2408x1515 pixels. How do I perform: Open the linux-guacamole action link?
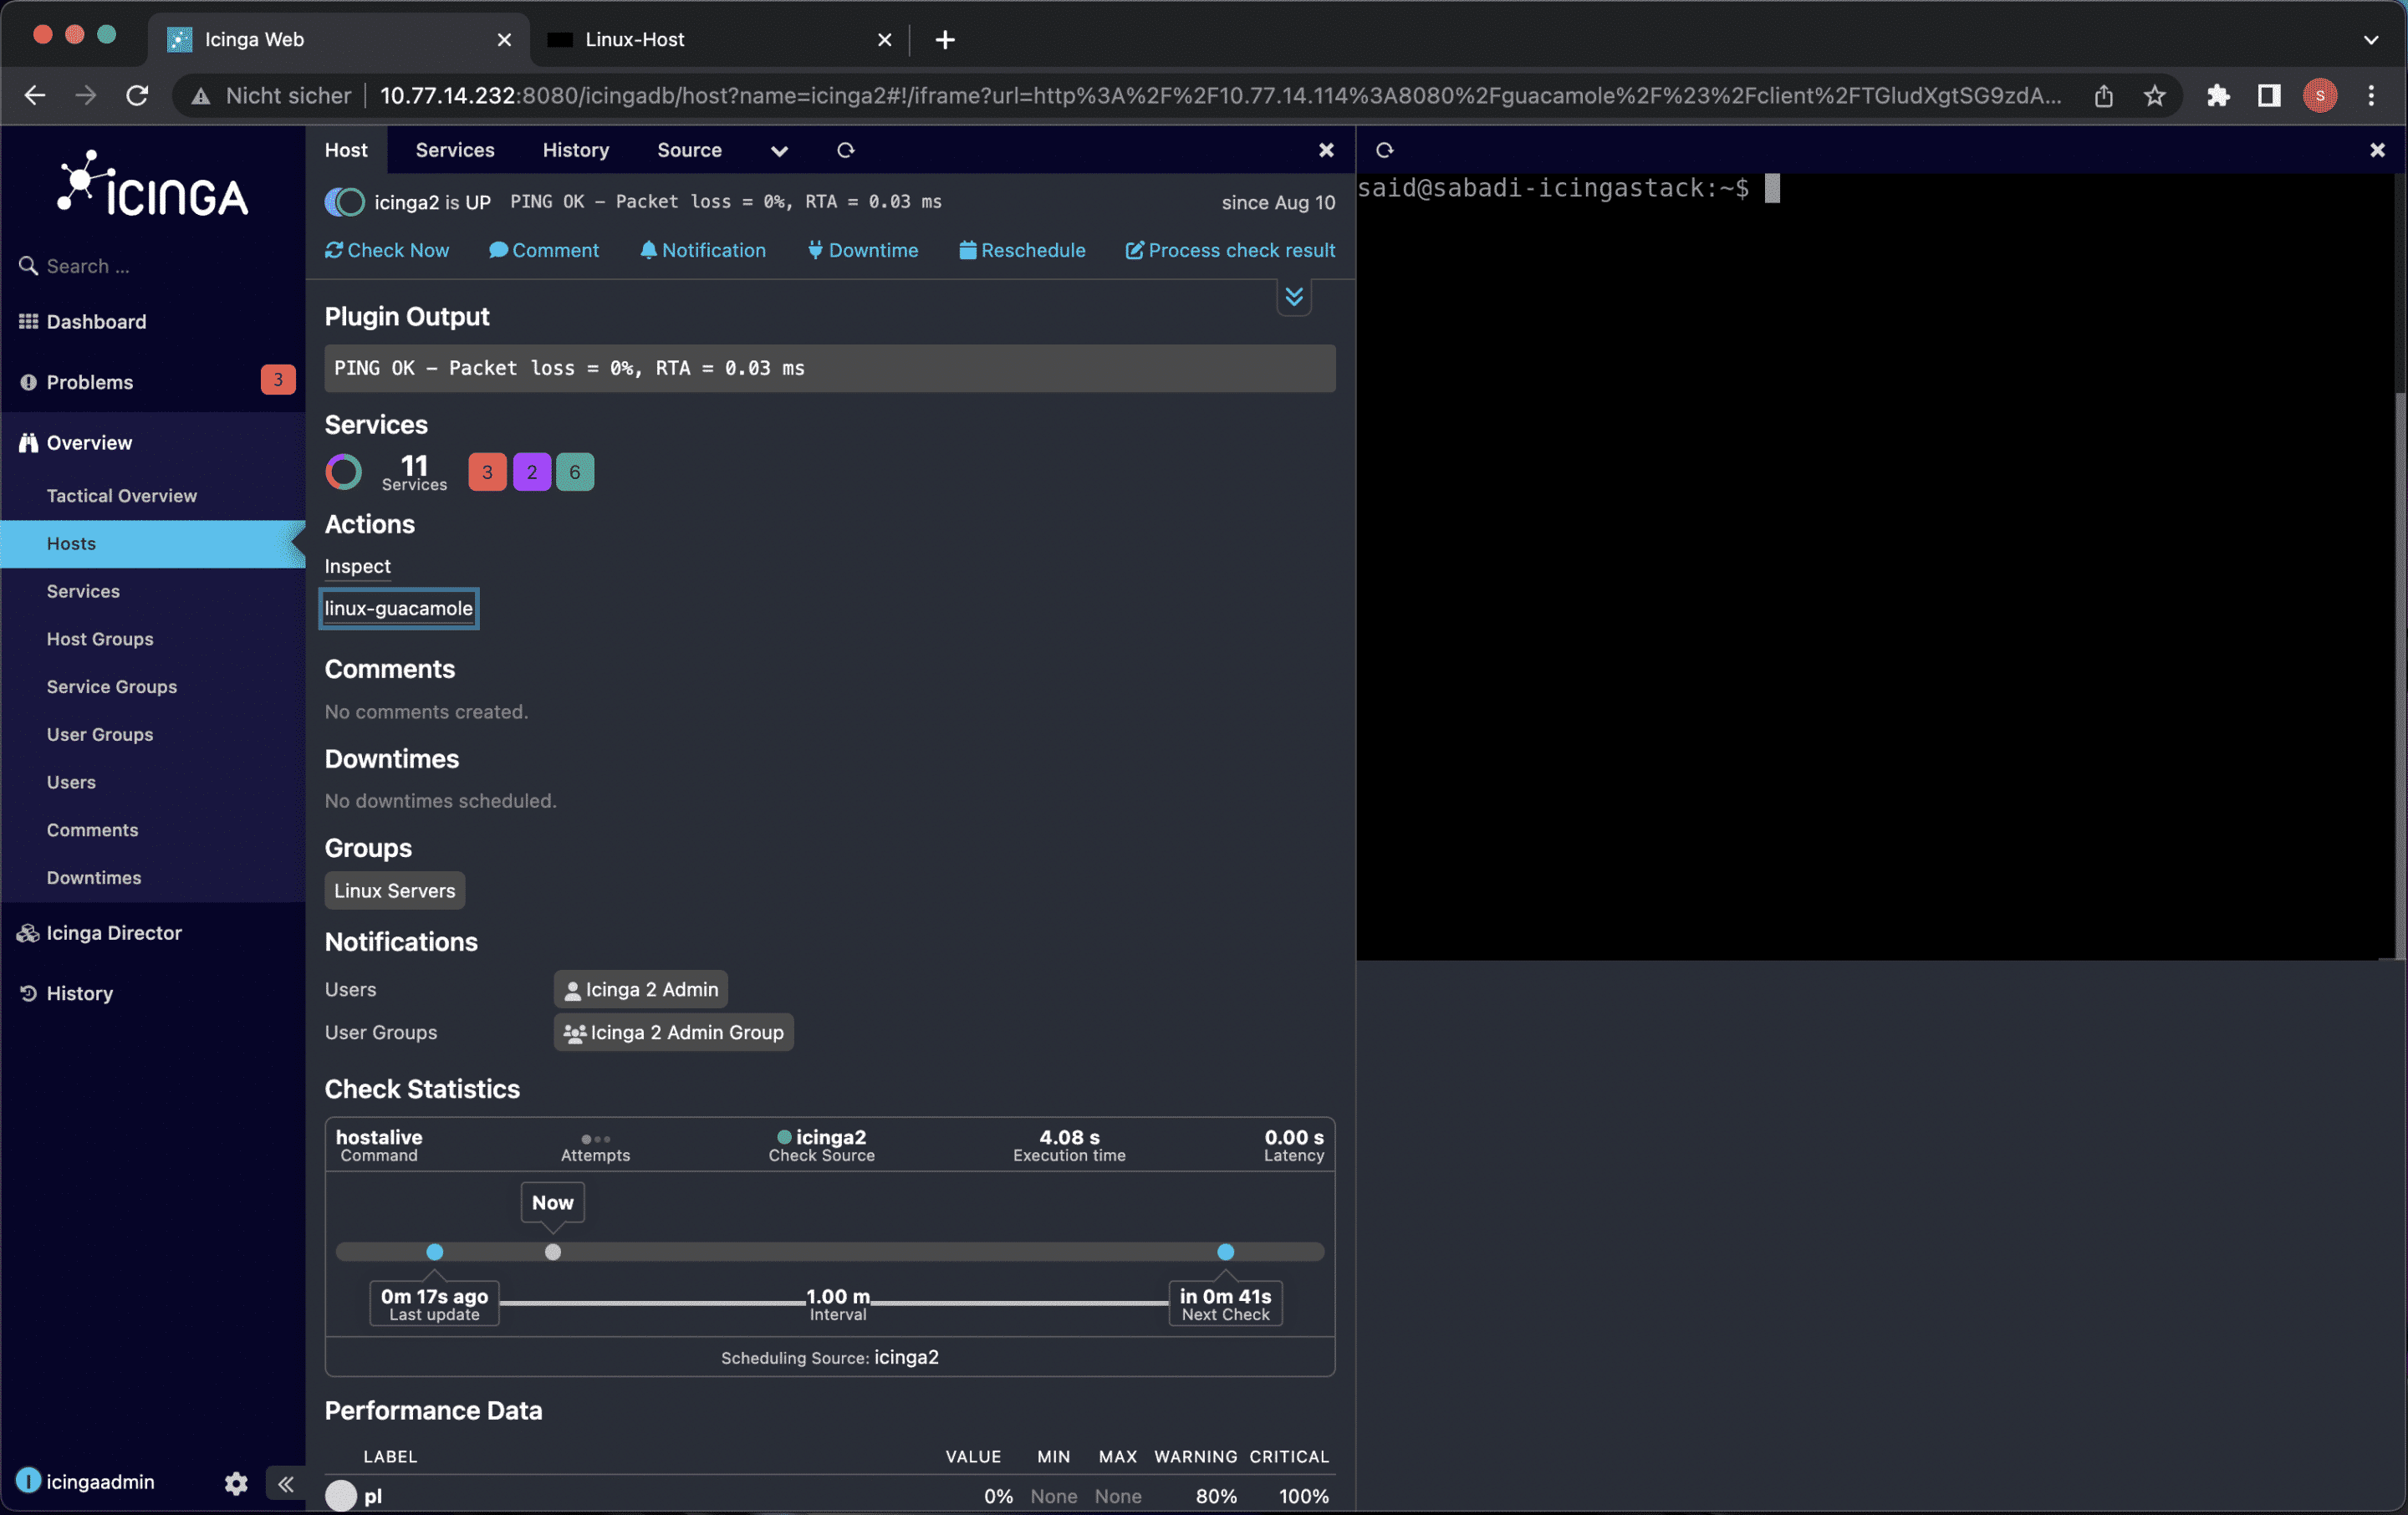click(x=398, y=608)
